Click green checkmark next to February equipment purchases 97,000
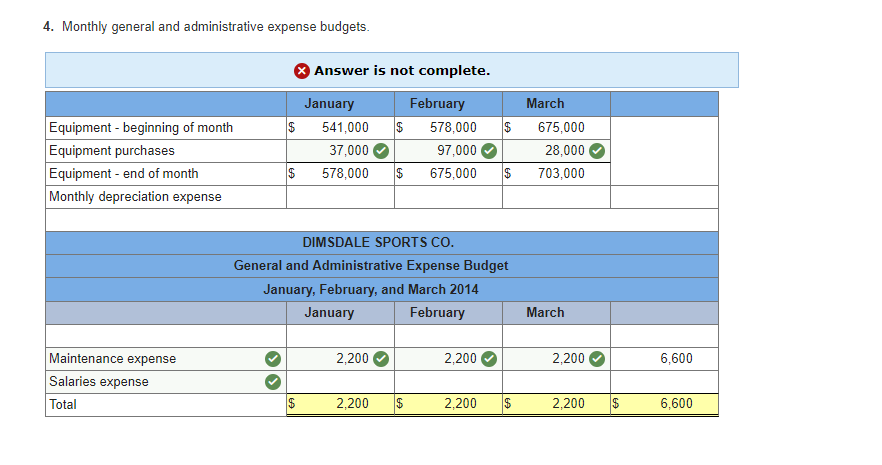 point(489,151)
